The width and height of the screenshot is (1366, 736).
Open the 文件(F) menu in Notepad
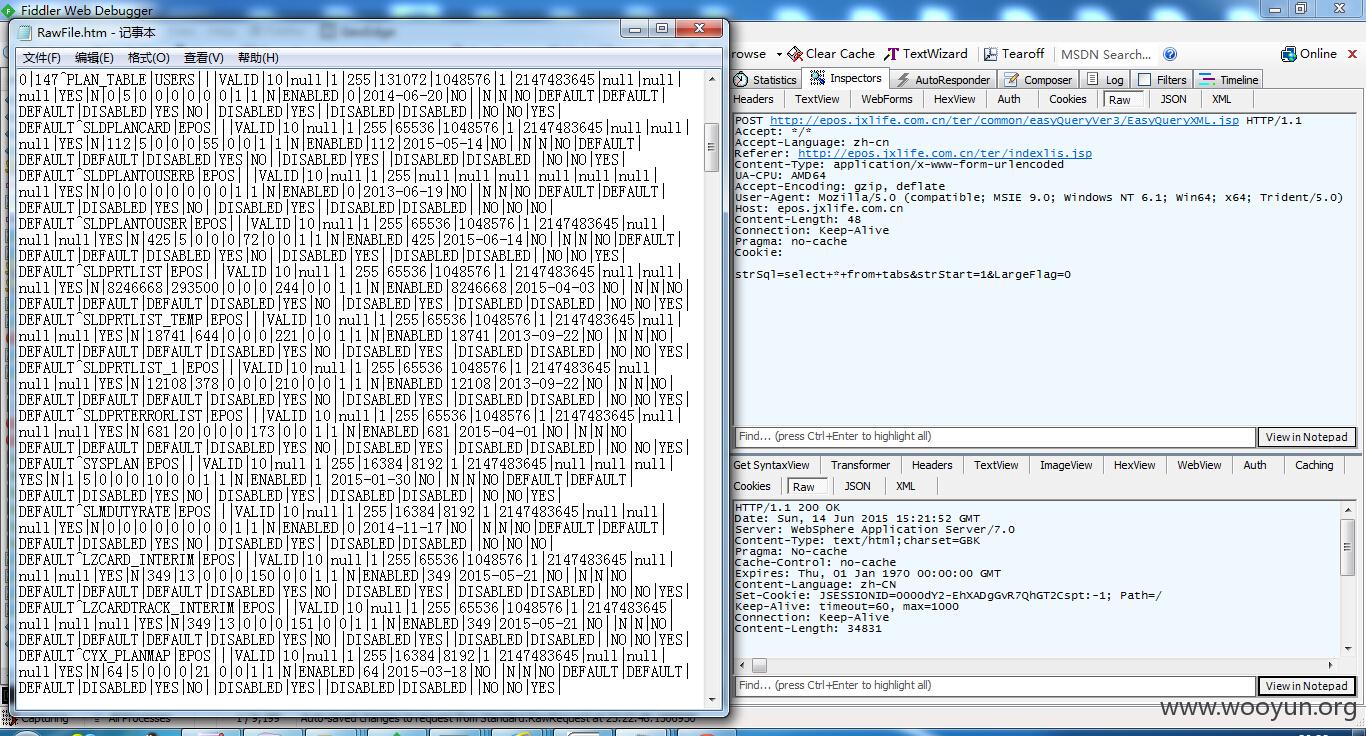pyautogui.click(x=42, y=58)
